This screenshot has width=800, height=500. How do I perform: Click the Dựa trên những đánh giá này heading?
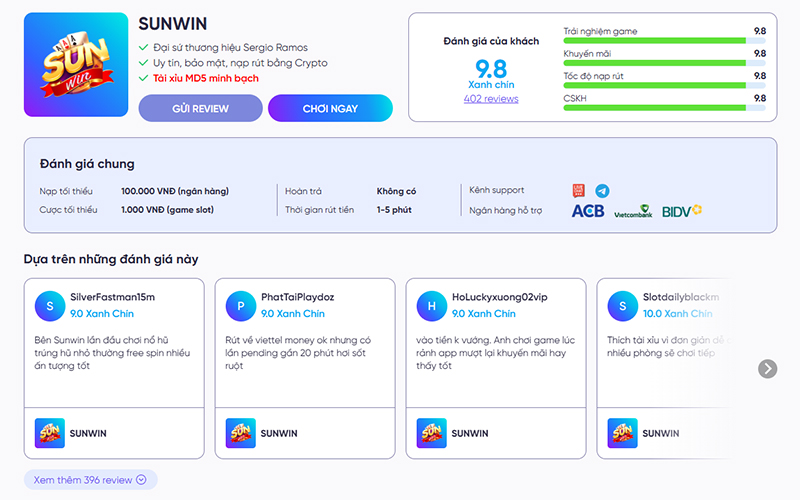coord(111,259)
